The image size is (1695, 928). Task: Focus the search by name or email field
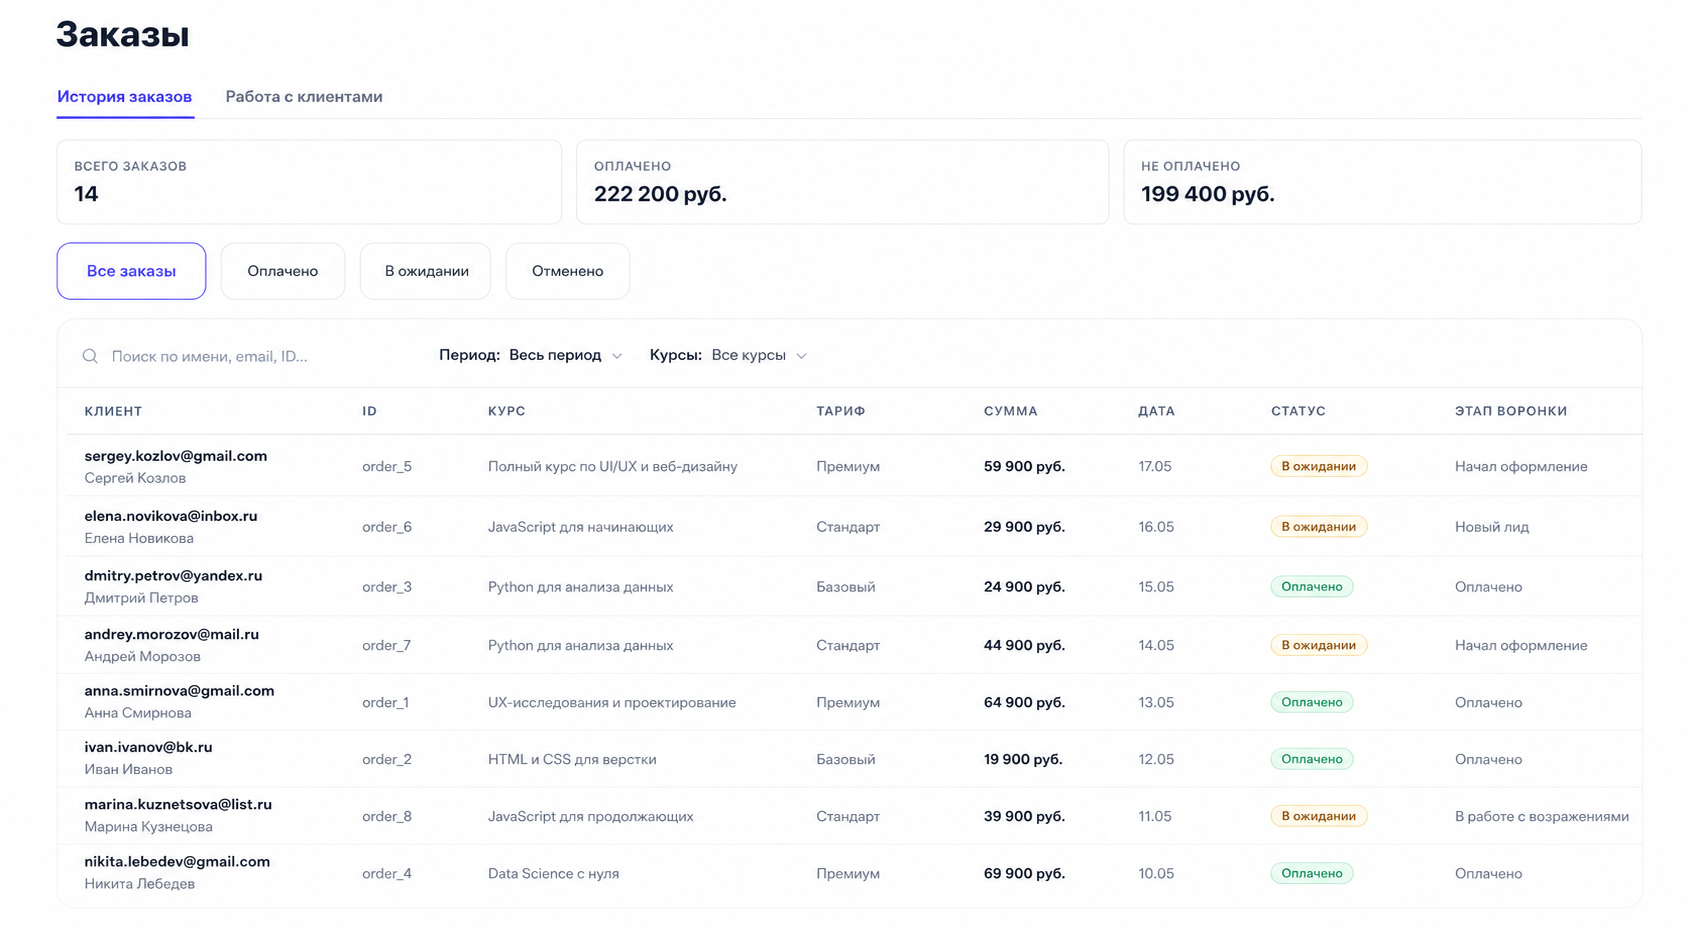tap(250, 356)
